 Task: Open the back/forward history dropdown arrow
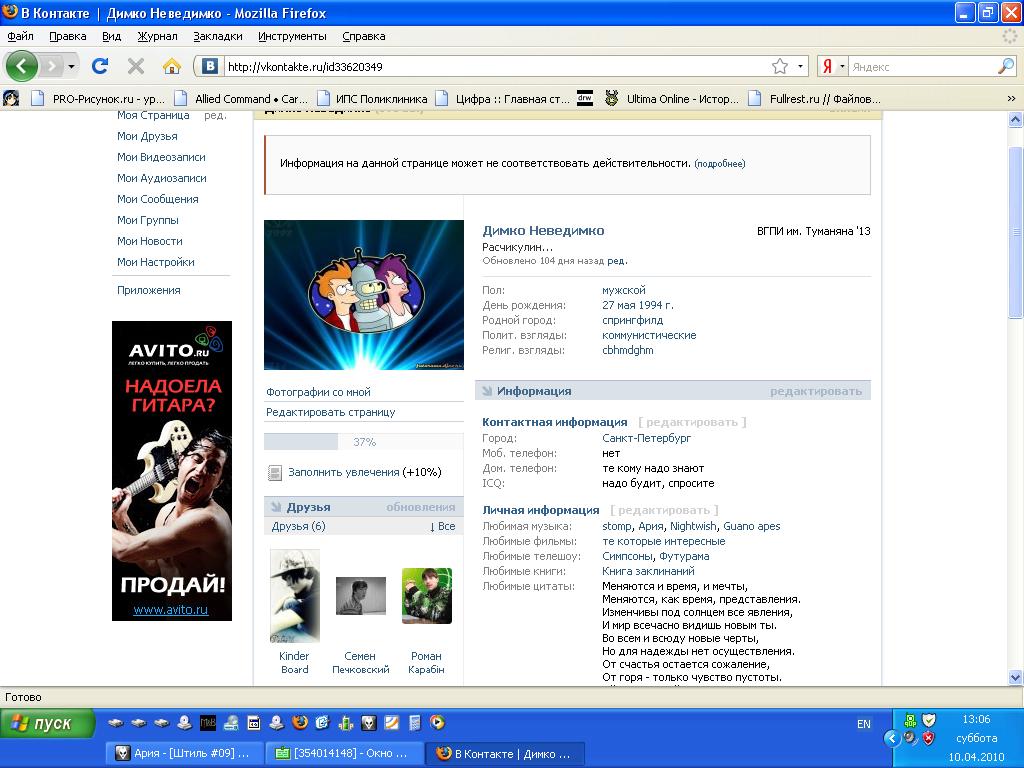71,66
